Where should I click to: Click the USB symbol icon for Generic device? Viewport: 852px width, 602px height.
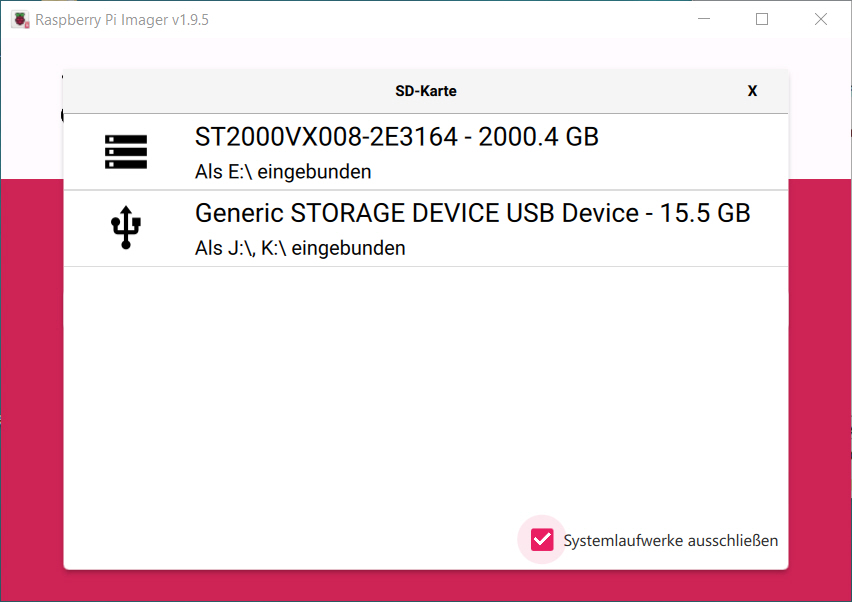click(x=126, y=227)
